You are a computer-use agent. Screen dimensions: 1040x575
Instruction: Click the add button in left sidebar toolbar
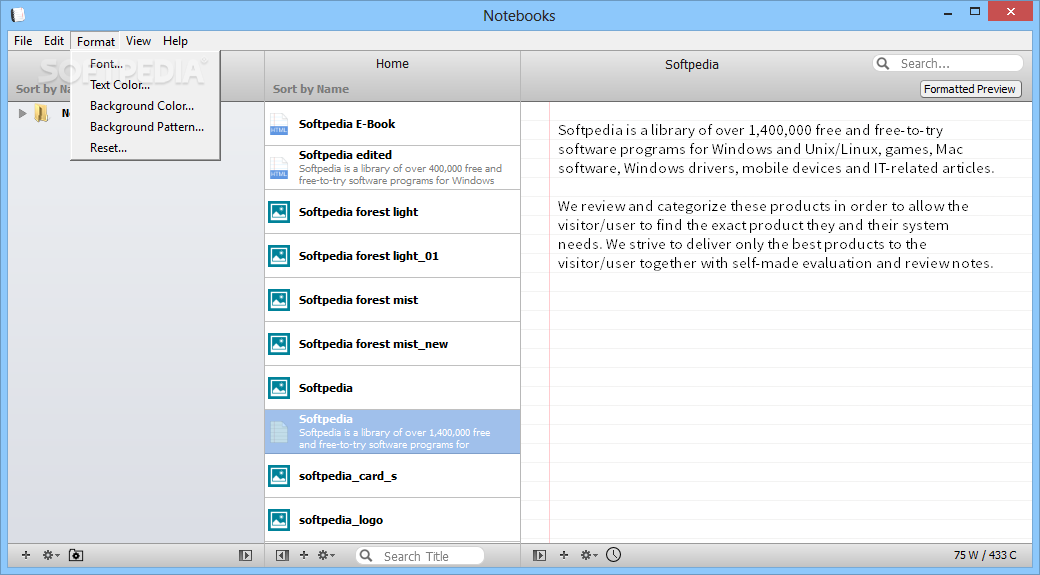tap(26, 555)
